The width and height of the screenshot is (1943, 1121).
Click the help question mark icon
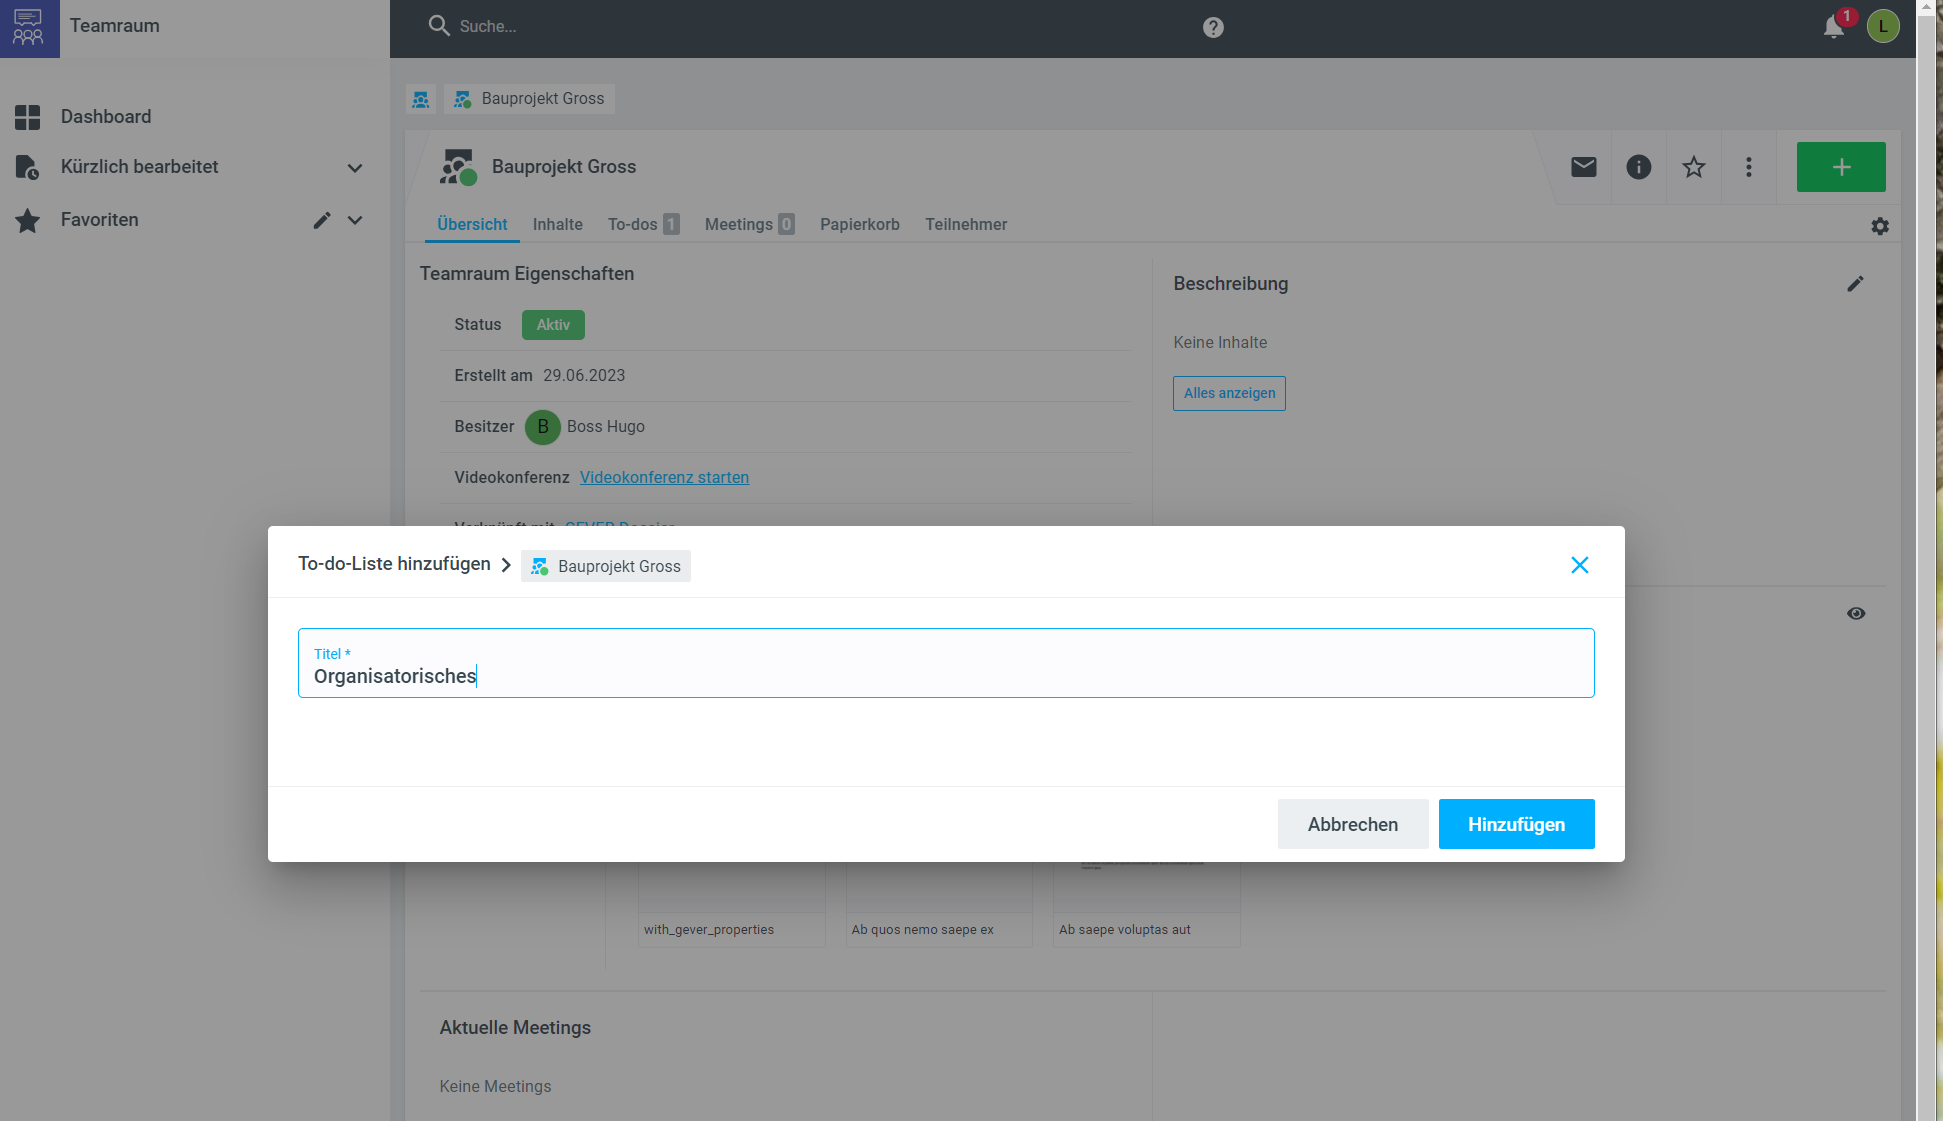click(1212, 27)
